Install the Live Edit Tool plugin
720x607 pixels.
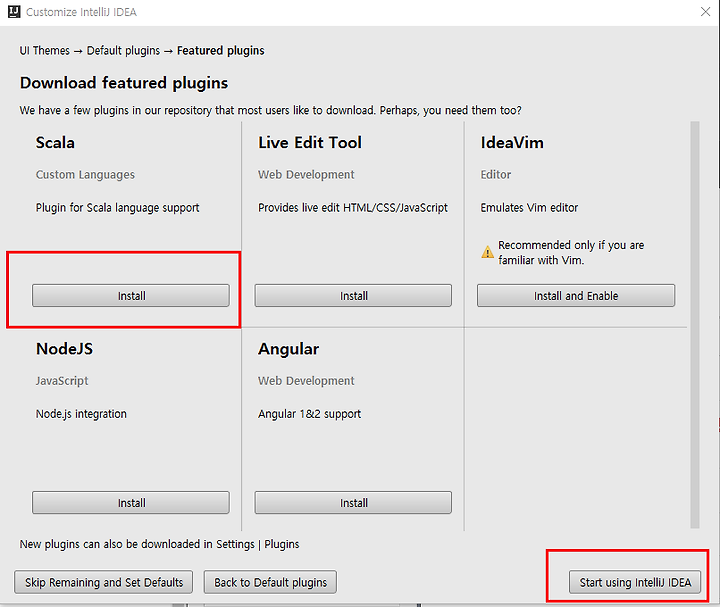click(x=353, y=296)
